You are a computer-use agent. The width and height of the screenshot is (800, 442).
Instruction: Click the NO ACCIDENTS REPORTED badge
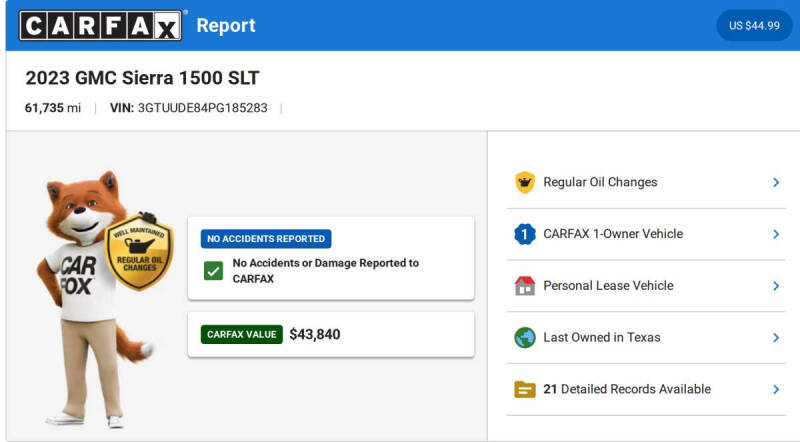266,239
